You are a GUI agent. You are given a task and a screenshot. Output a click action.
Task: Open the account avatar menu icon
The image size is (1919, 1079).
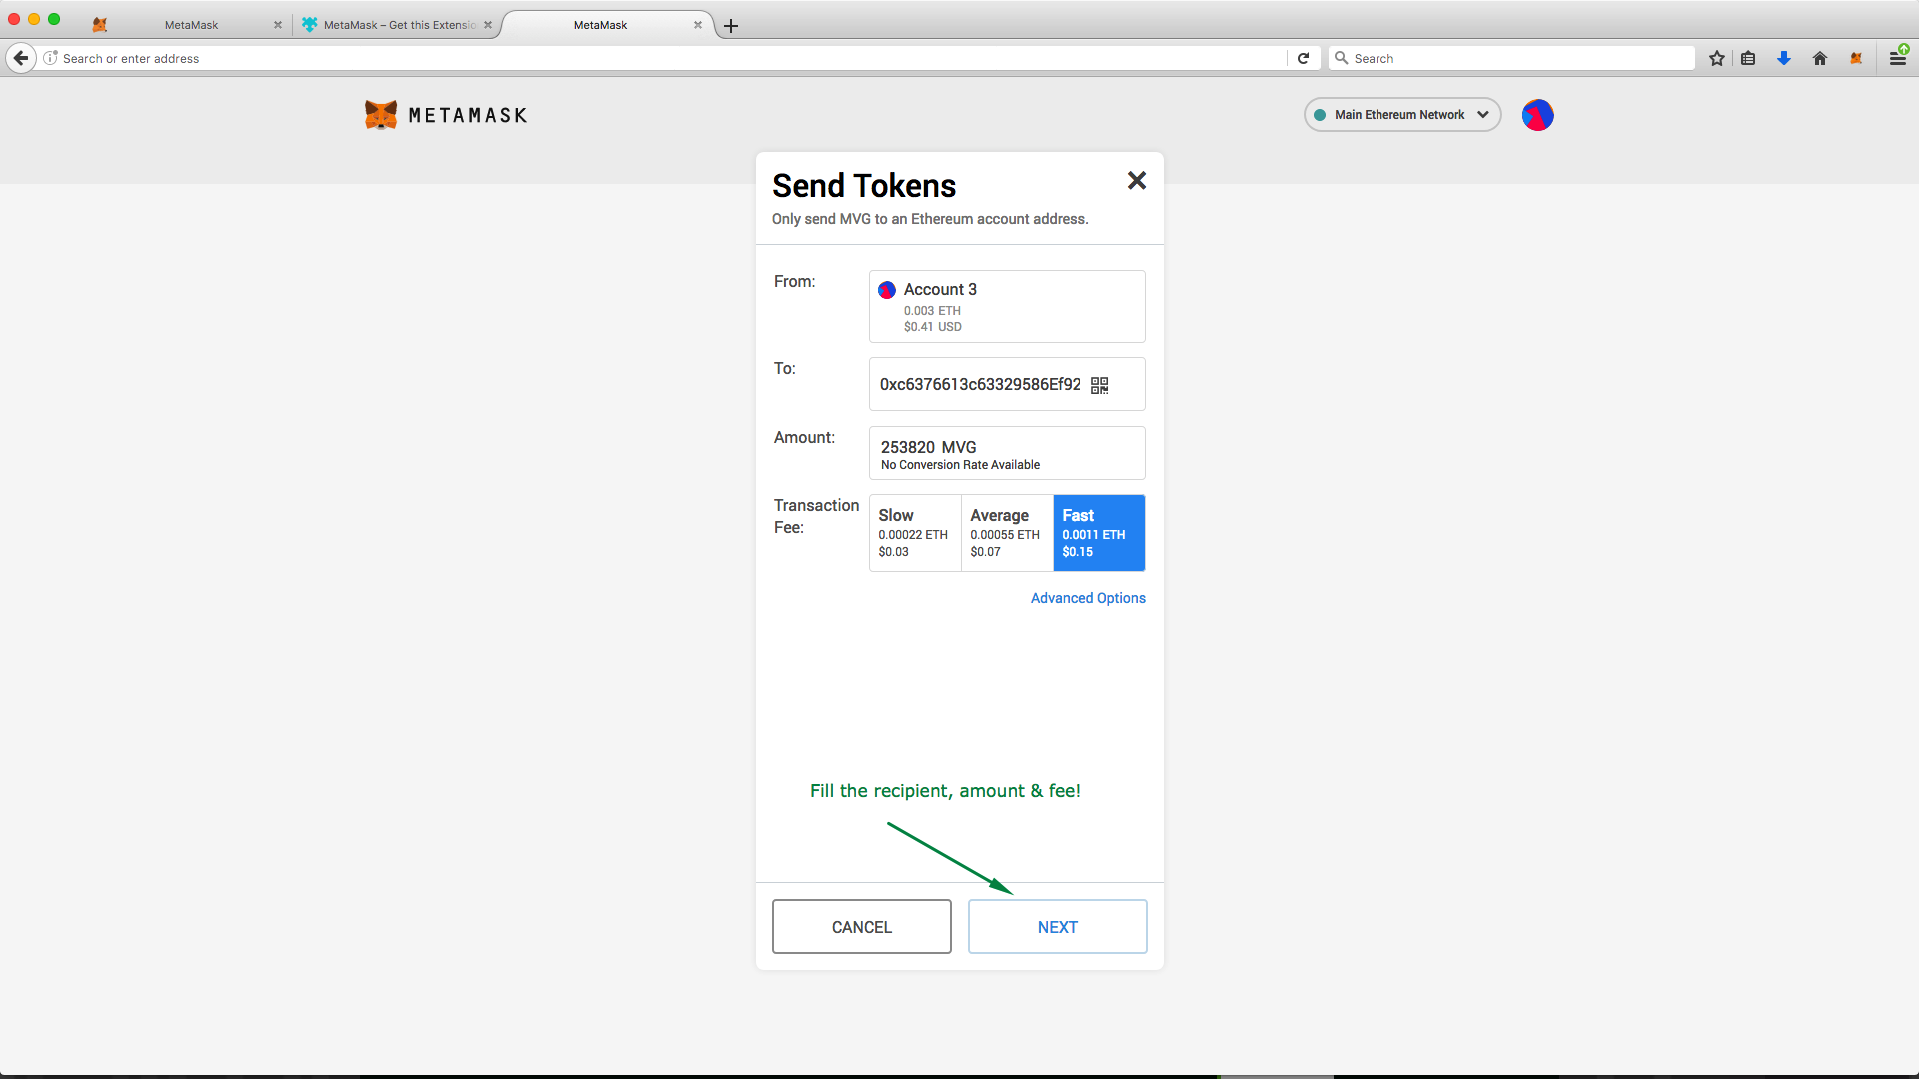(1537, 115)
